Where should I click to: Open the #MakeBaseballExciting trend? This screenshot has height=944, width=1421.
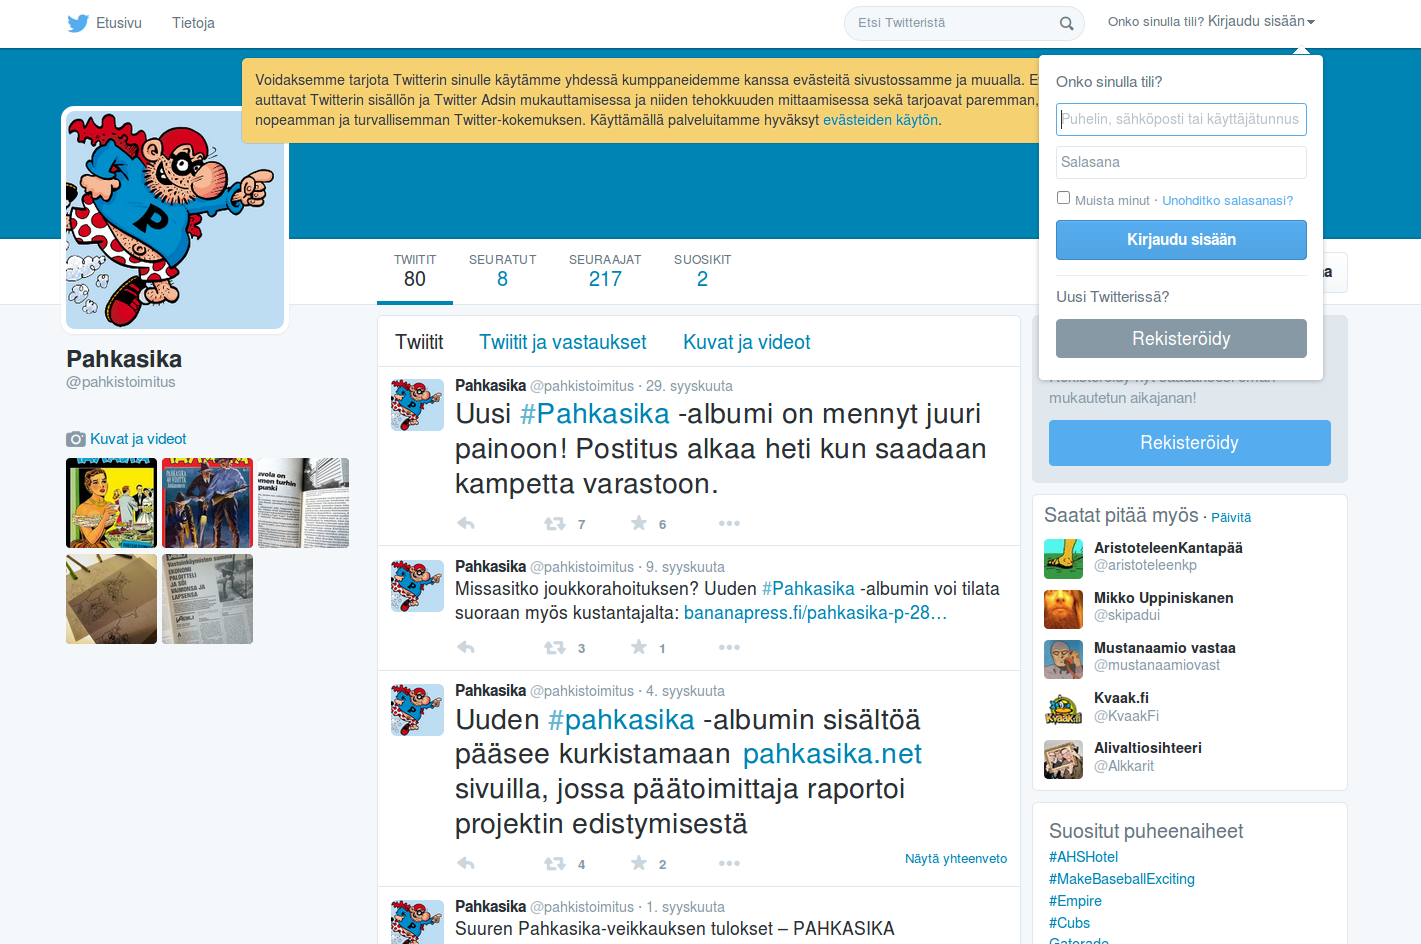tap(1121, 879)
